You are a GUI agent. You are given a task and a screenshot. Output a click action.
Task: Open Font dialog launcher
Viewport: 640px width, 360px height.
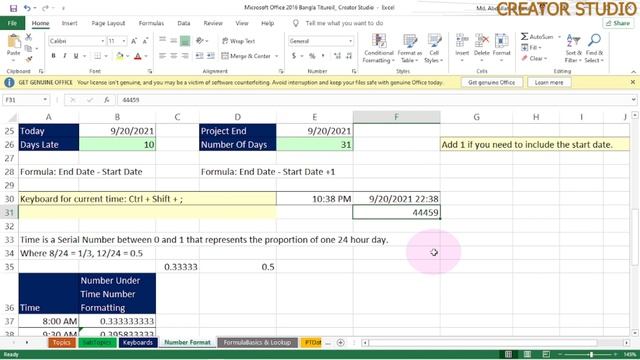[150, 71]
